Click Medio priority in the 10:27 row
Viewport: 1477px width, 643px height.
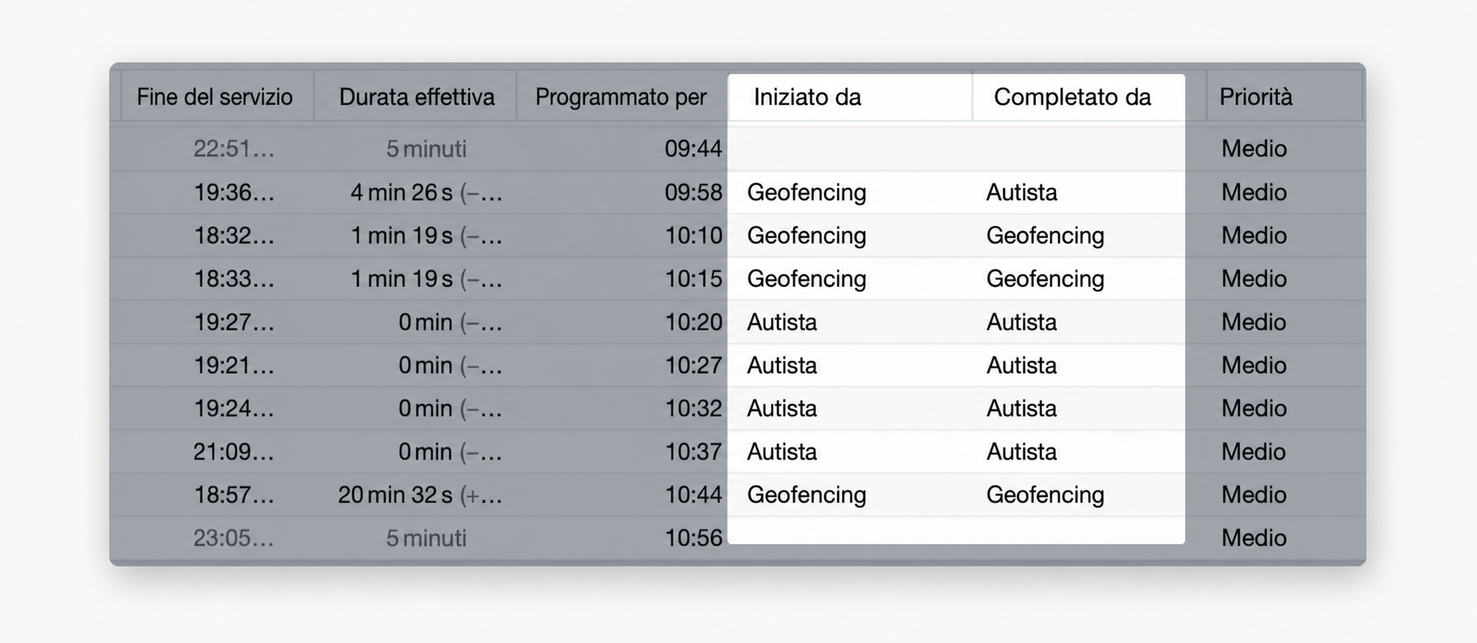tap(1254, 365)
